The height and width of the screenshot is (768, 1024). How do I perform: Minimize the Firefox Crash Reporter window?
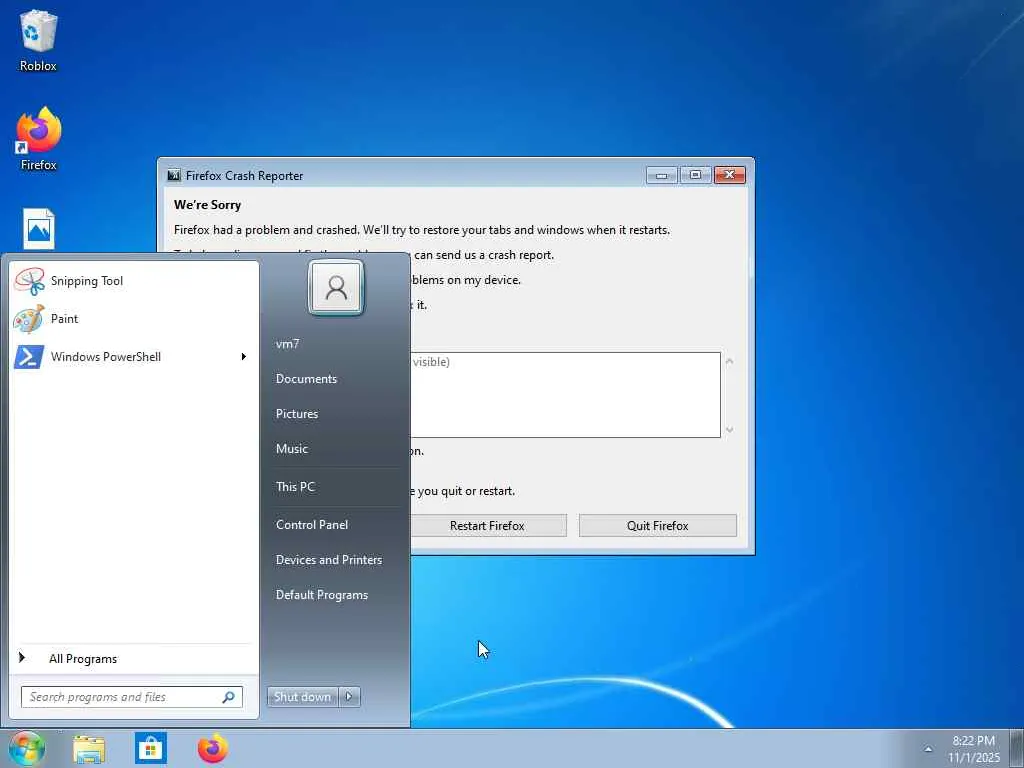pyautogui.click(x=662, y=175)
